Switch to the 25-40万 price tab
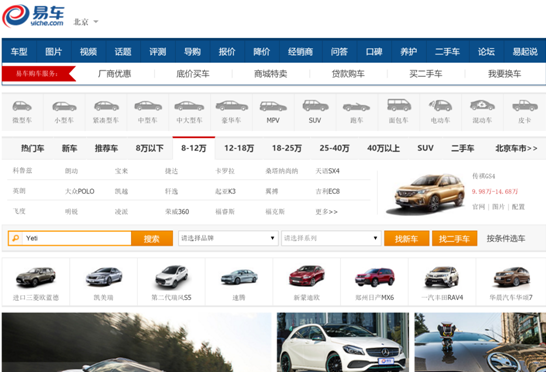Screen dimensions: 546x373 [334, 148]
